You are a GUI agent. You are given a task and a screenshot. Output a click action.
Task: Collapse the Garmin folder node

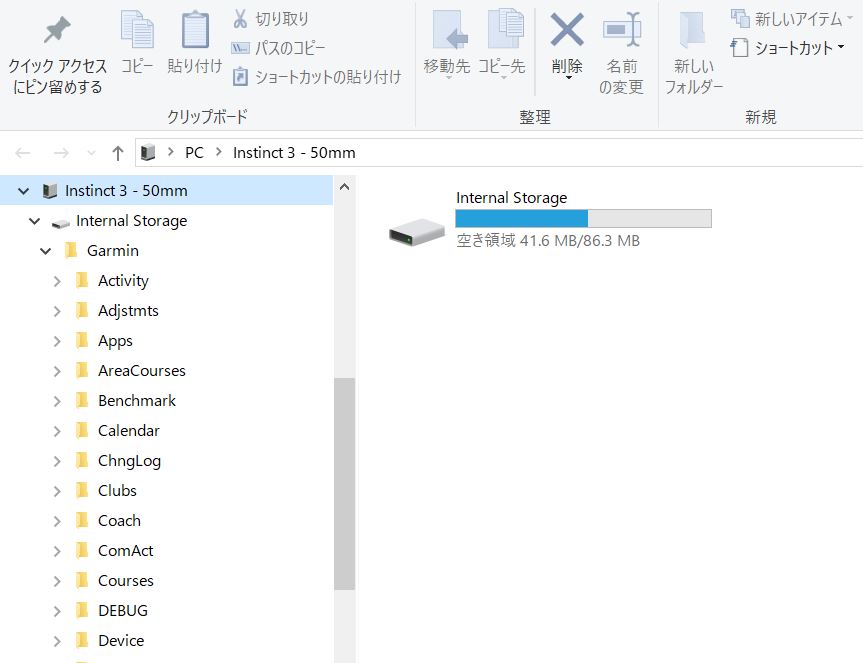[x=46, y=251]
